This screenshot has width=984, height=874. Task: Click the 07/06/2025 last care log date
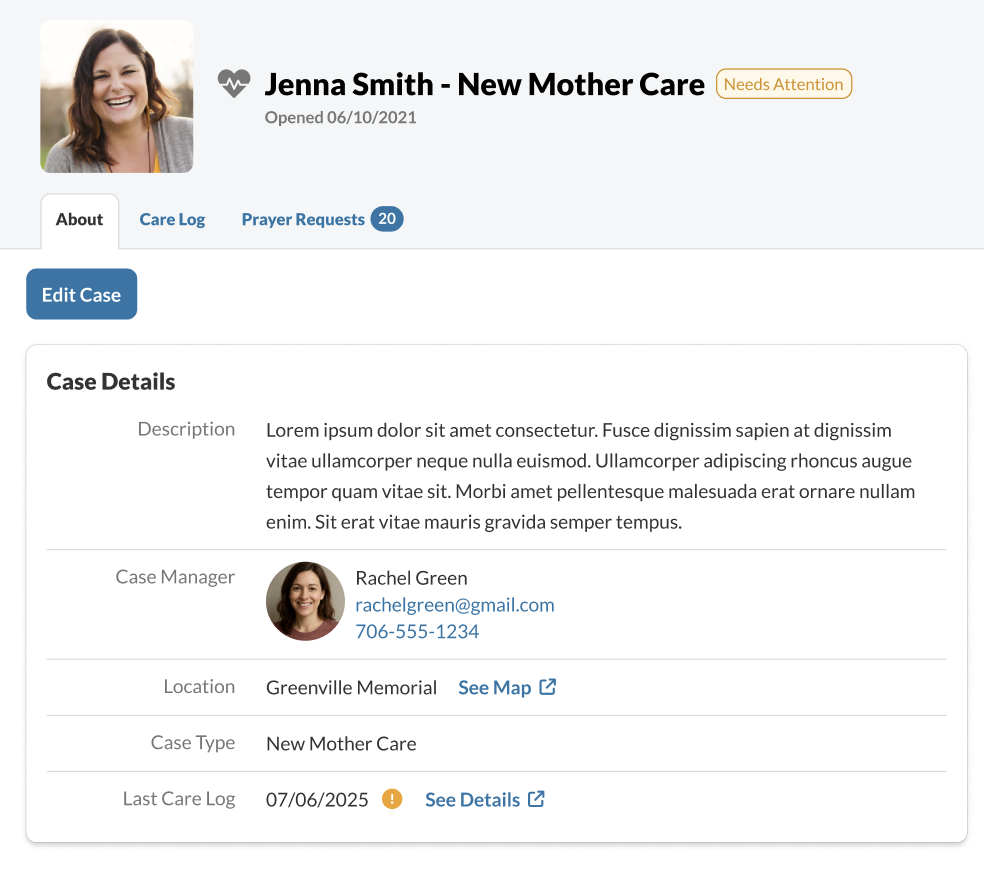point(317,800)
